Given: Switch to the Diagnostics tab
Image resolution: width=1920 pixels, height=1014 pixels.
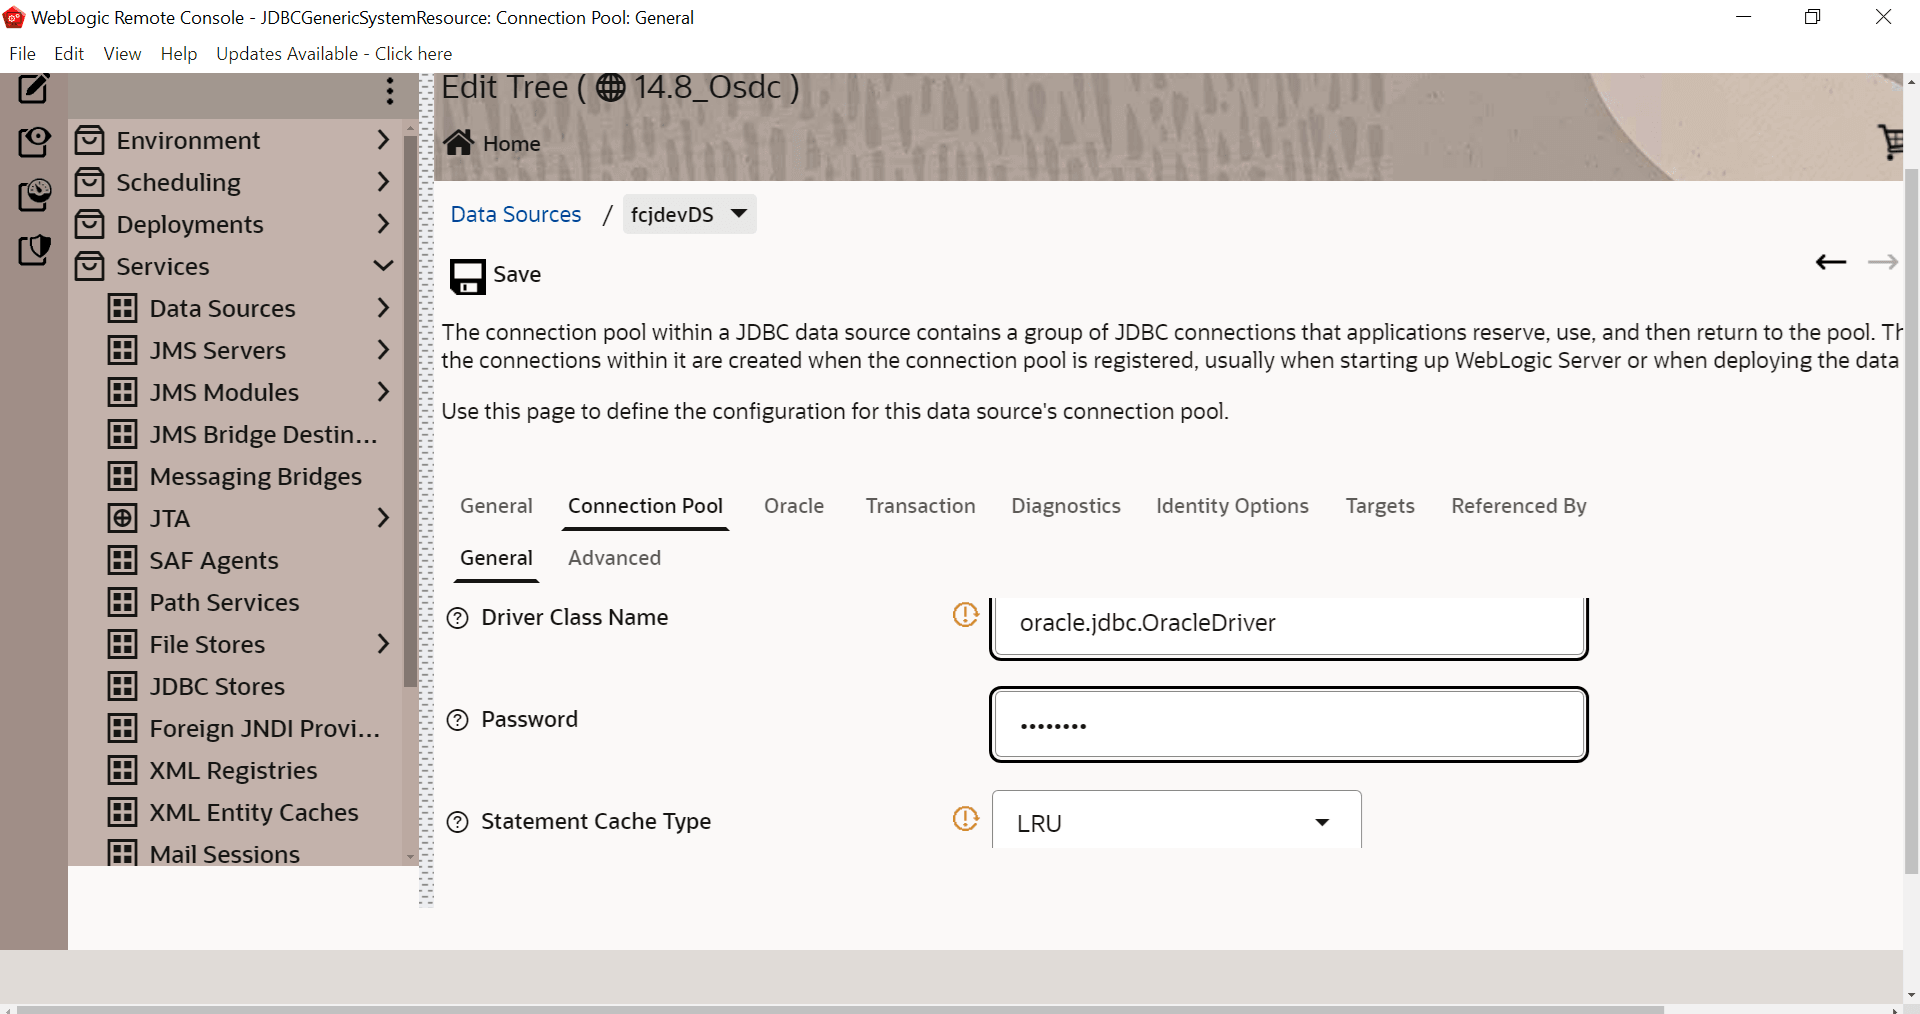Looking at the screenshot, I should 1066,506.
